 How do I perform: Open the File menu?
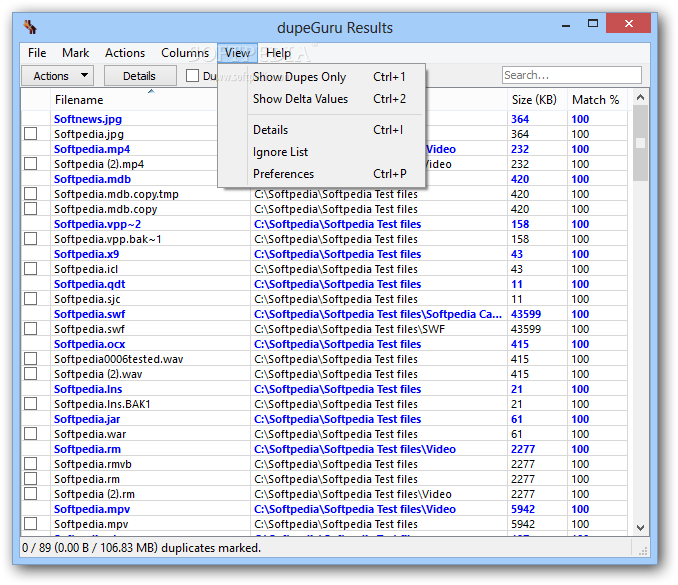37,53
